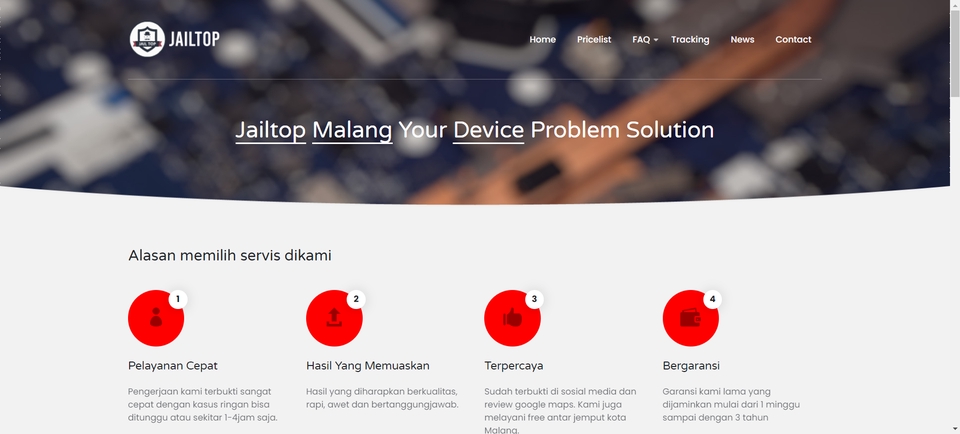Click the number 1 badge
The width and height of the screenshot is (960, 434).
178,299
